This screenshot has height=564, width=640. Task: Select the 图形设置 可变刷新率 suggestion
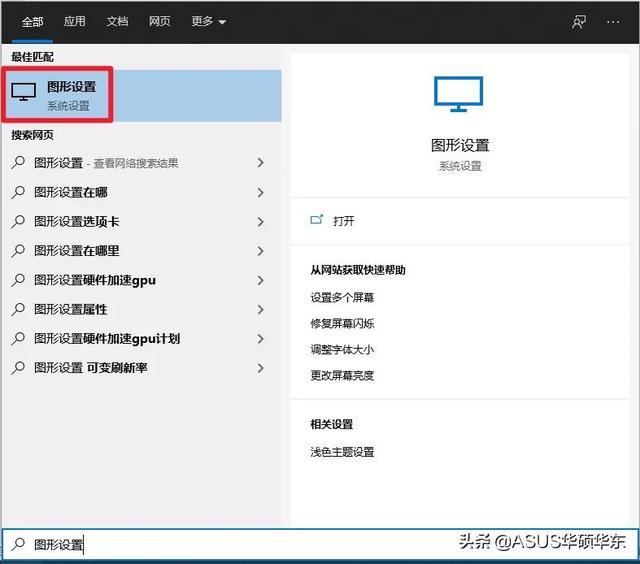click(x=141, y=368)
